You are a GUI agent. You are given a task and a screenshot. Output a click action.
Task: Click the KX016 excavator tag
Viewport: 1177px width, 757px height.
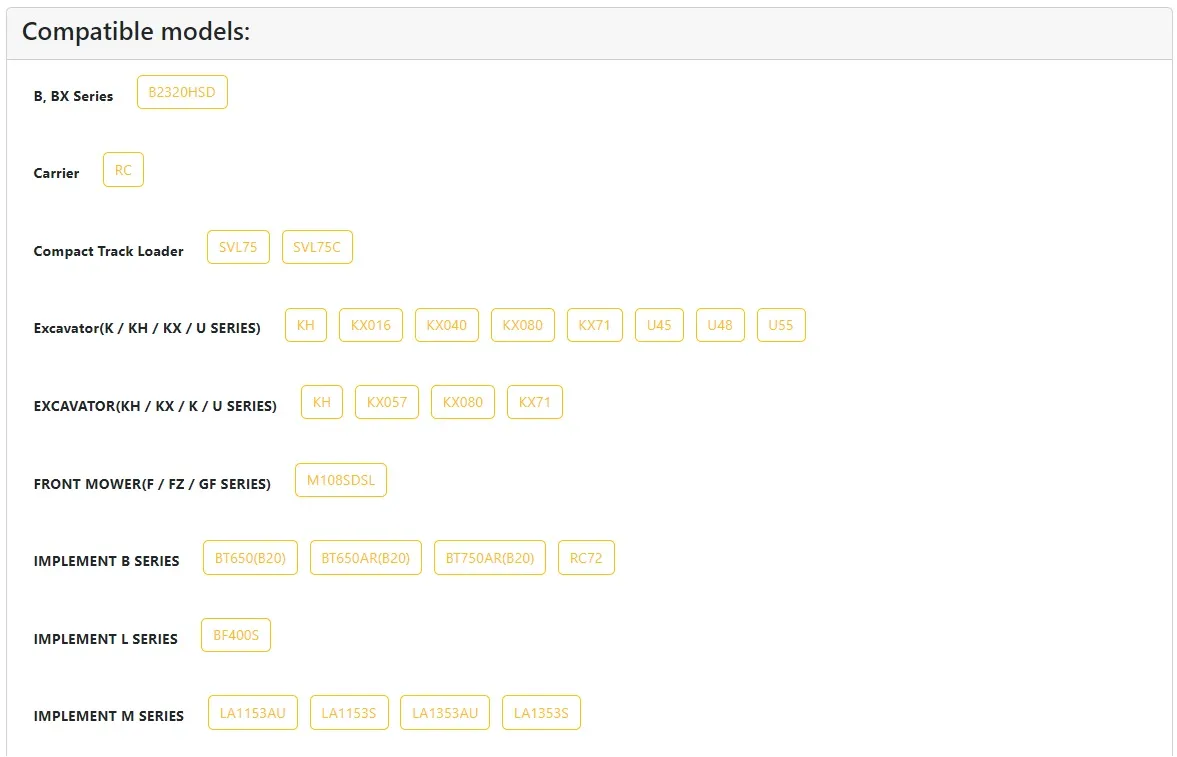pyautogui.click(x=371, y=325)
